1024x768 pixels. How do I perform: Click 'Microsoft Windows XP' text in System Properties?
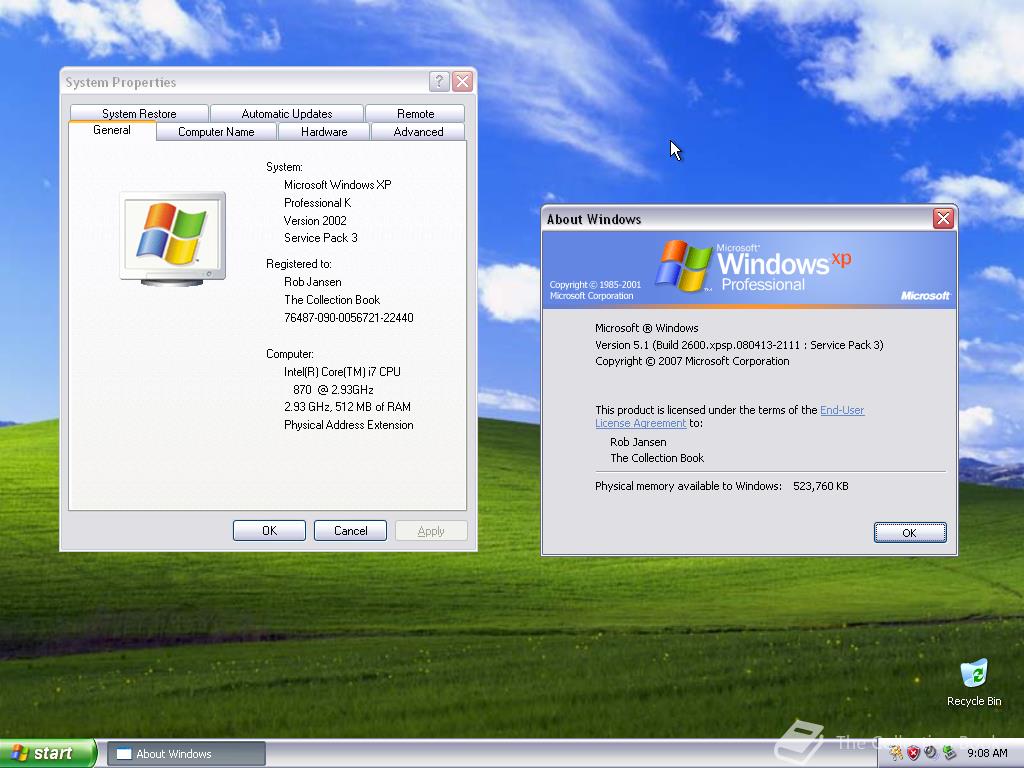(338, 185)
